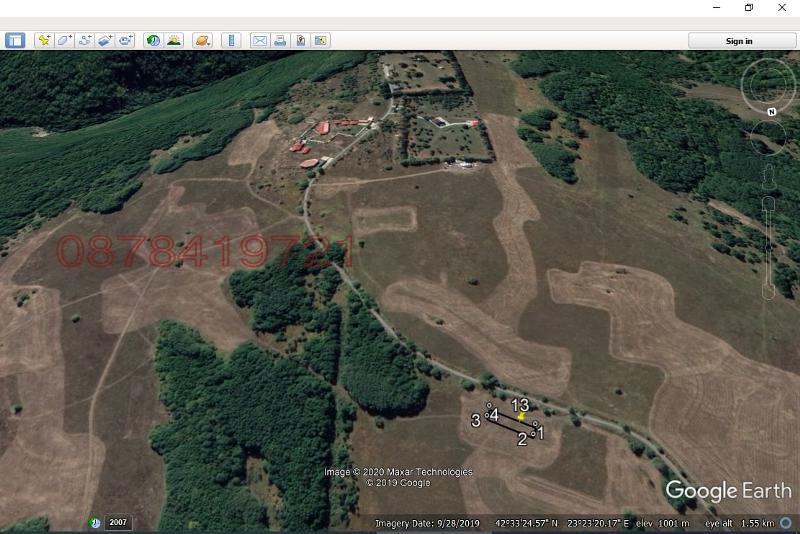The image size is (800, 534).
Task: Pick the Street View pegman icon
Action: [768, 180]
